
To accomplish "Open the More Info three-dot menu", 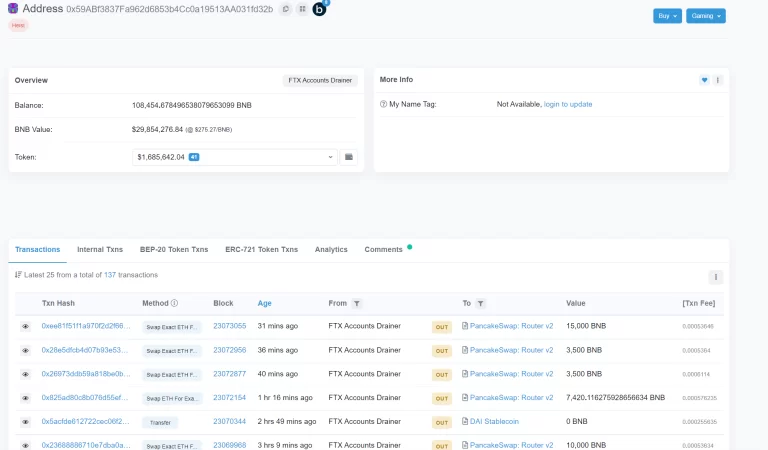I will click(x=717, y=80).
